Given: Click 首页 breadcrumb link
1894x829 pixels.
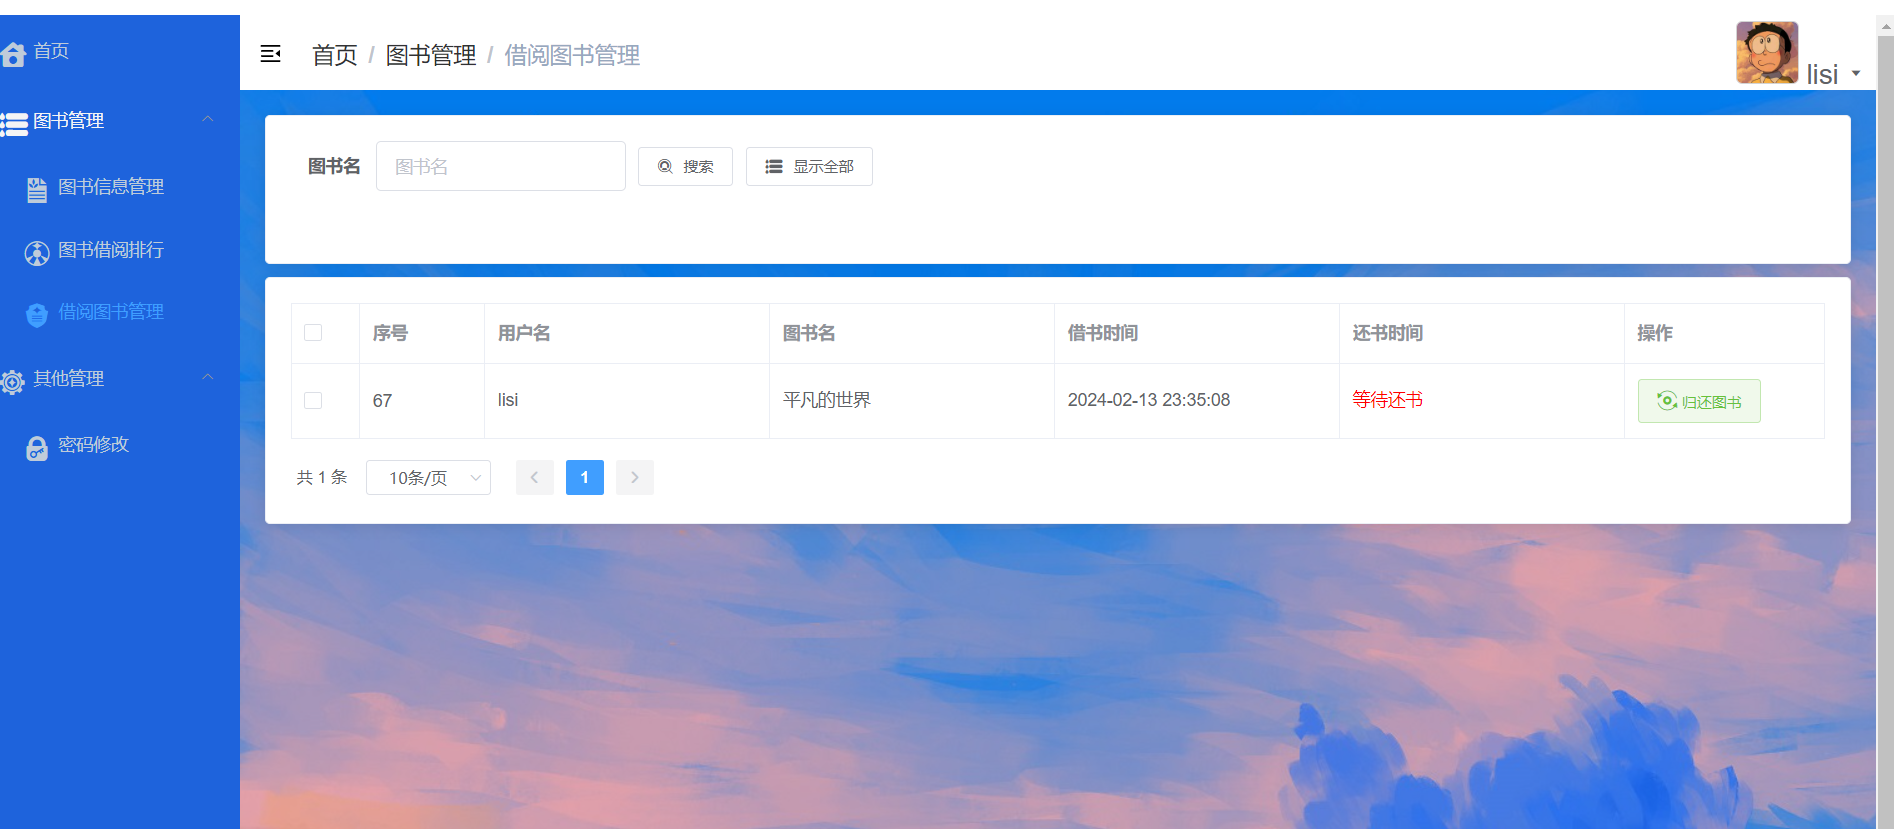Looking at the screenshot, I should coord(335,56).
